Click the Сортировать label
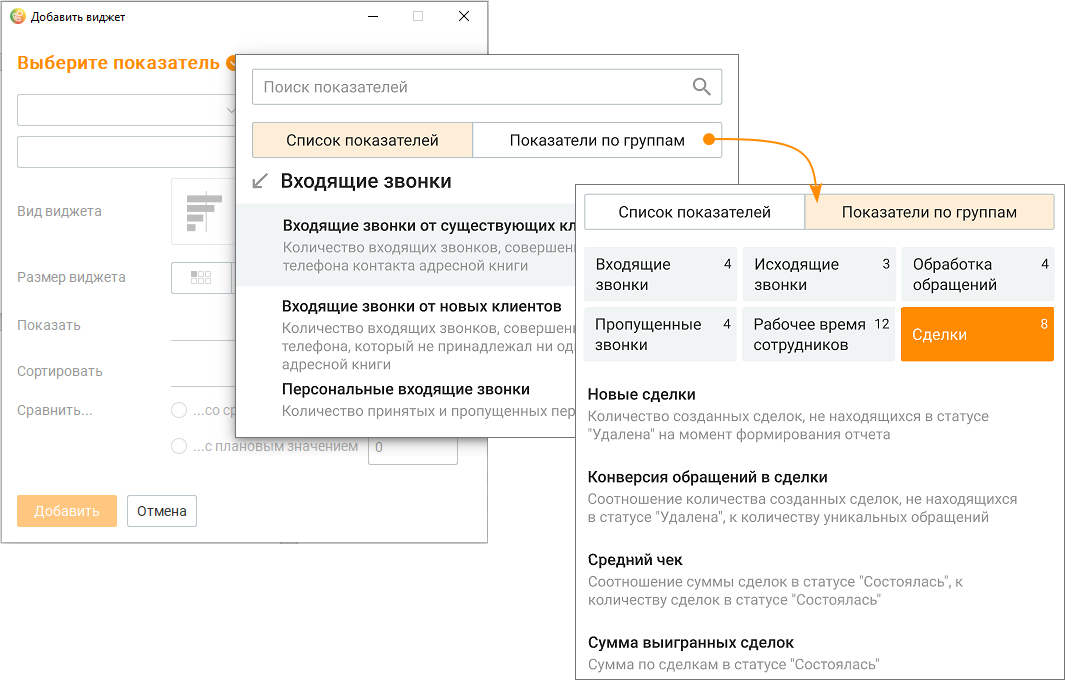 [x=60, y=372]
